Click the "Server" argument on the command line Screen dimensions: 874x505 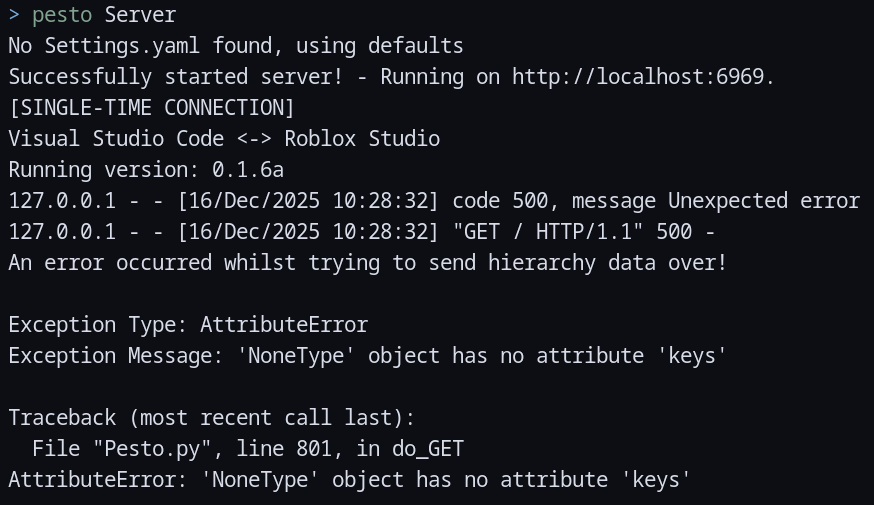pos(140,15)
